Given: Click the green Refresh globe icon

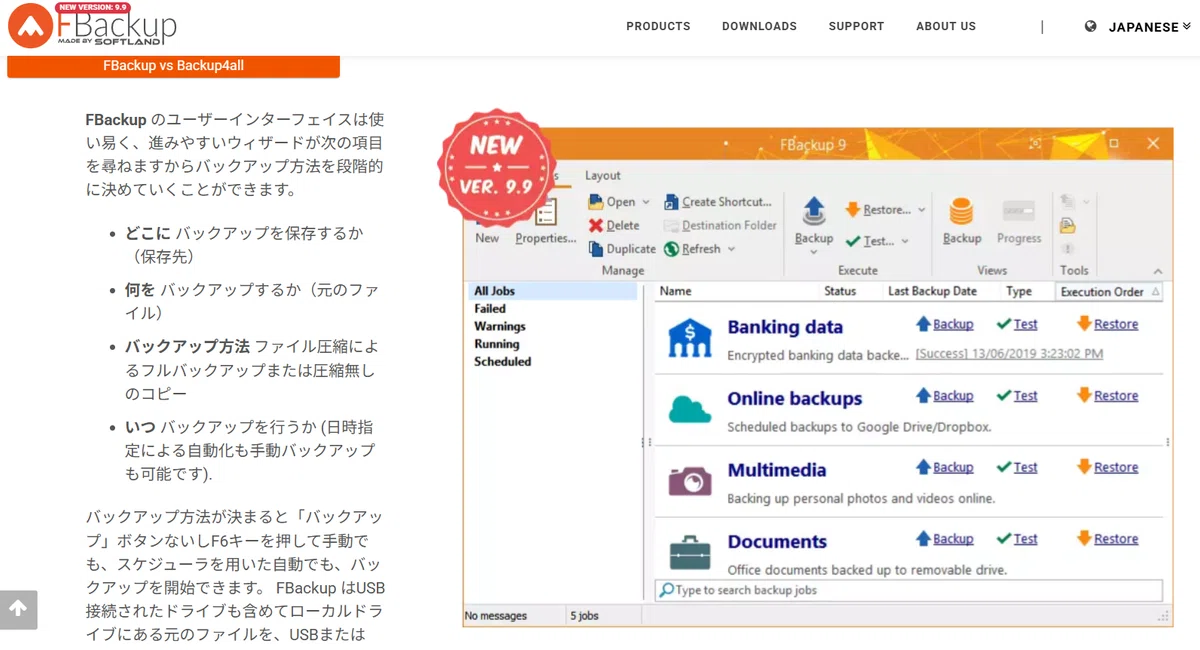Looking at the screenshot, I should point(671,249).
